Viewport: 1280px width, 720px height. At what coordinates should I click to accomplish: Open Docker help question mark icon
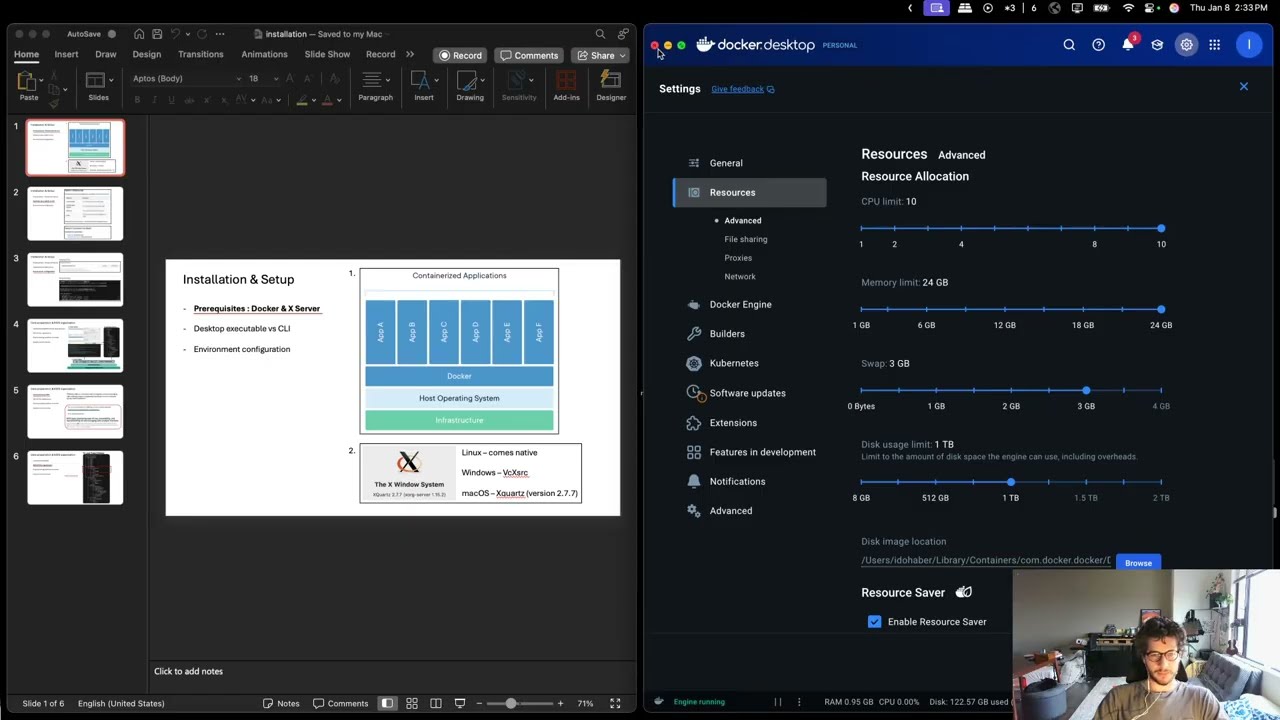[1098, 45]
